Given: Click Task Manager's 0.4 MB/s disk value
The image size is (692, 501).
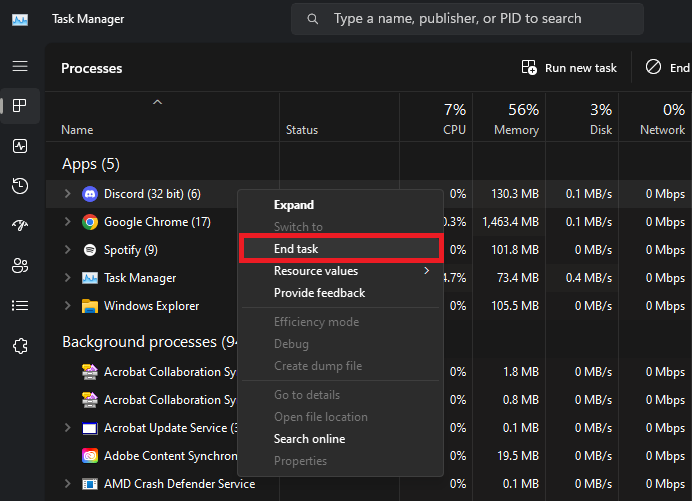Looking at the screenshot, I should [589, 278].
